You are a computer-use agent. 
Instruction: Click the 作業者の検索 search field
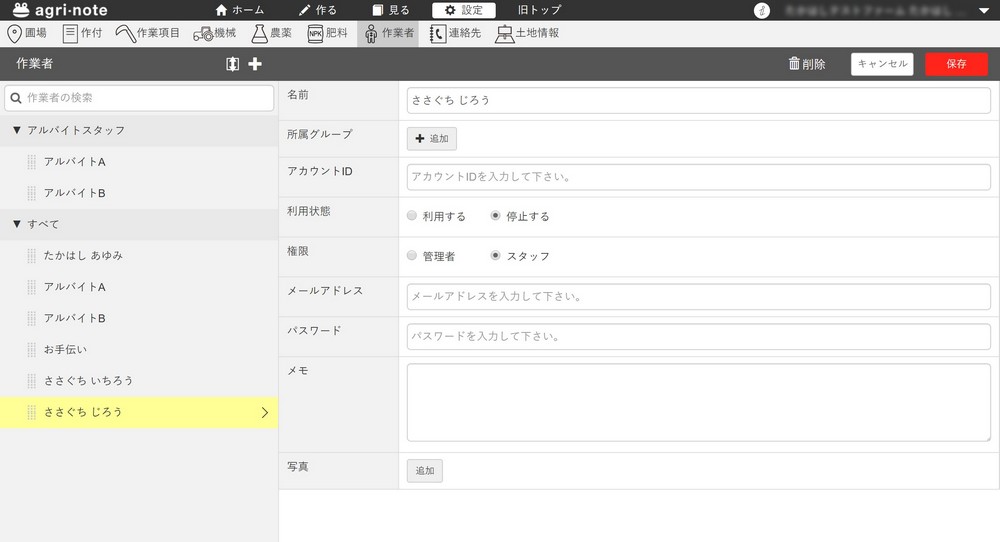tap(140, 98)
